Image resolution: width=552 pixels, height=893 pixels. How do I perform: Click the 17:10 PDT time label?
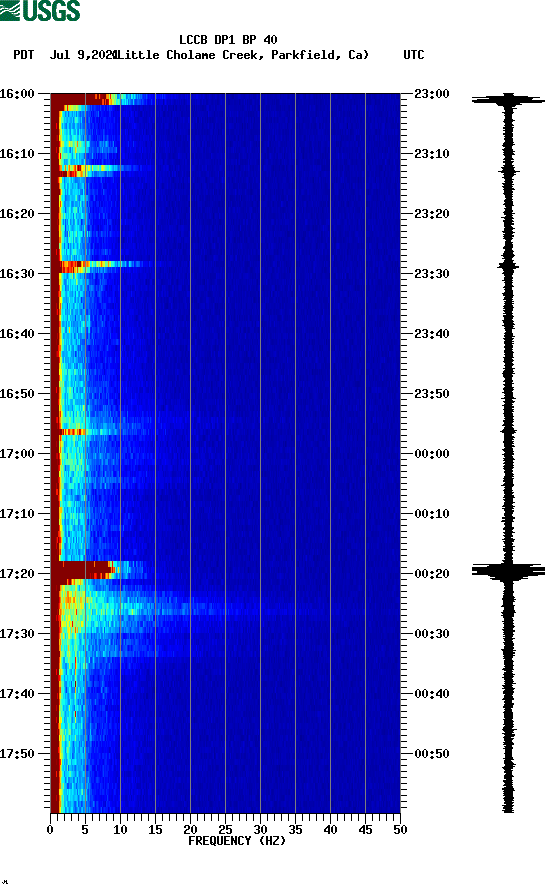pyautogui.click(x=17, y=514)
